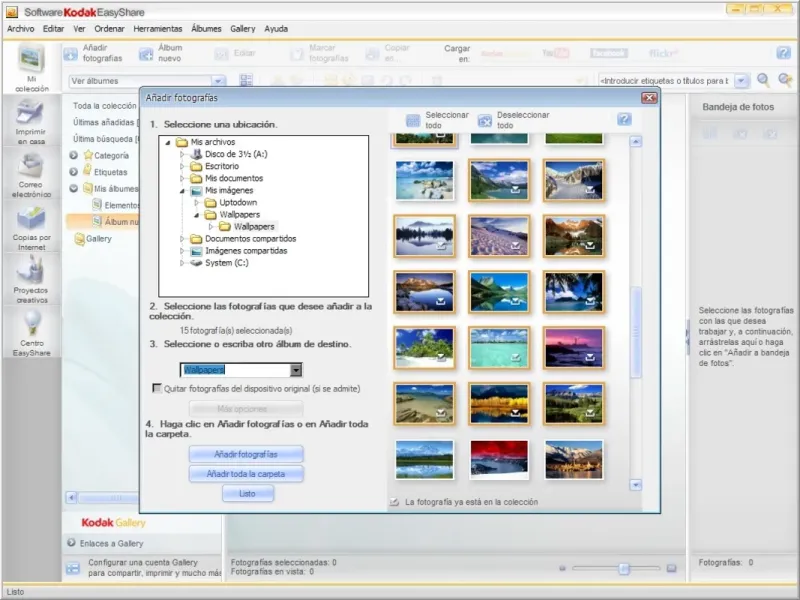
Task: Click Deseleccionar todo icon in dialog
Action: pyautogui.click(x=485, y=121)
